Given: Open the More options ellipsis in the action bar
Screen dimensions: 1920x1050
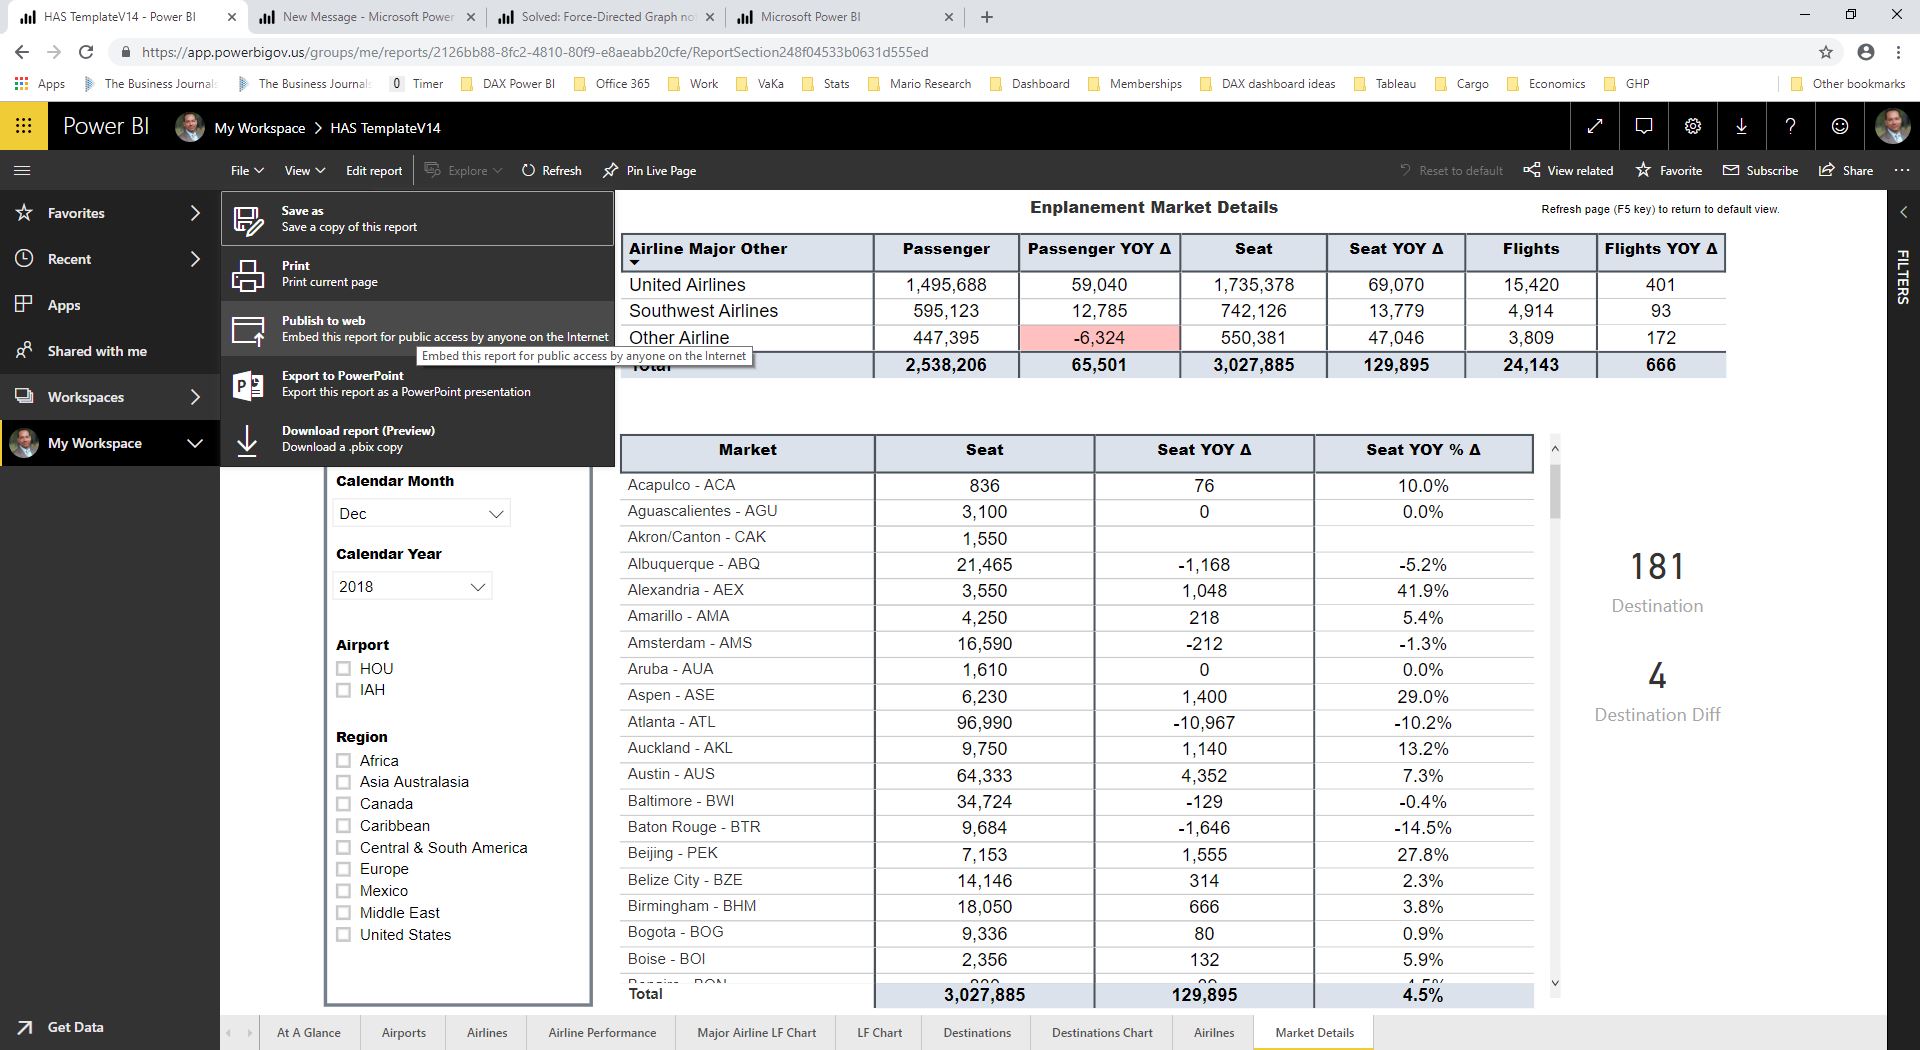Looking at the screenshot, I should [1901, 170].
